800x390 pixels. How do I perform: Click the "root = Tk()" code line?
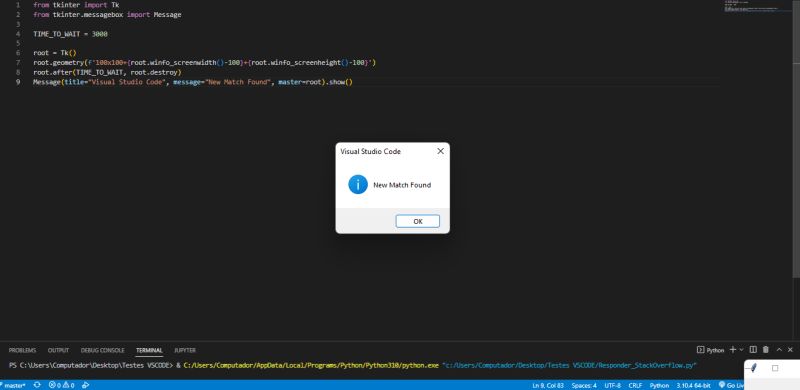point(55,53)
